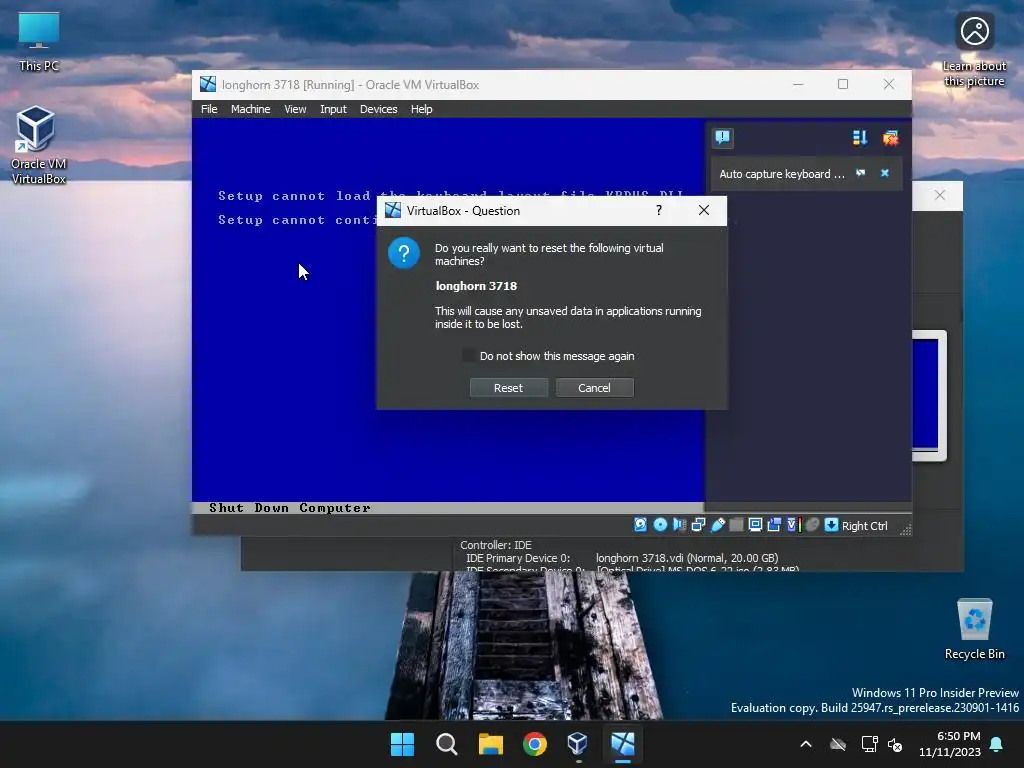This screenshot has width=1024, height=768.
Task: Click 'longhorn 3718.vdi (Normal, 20.00 GB)' in Manager window
Action: [x=687, y=558]
